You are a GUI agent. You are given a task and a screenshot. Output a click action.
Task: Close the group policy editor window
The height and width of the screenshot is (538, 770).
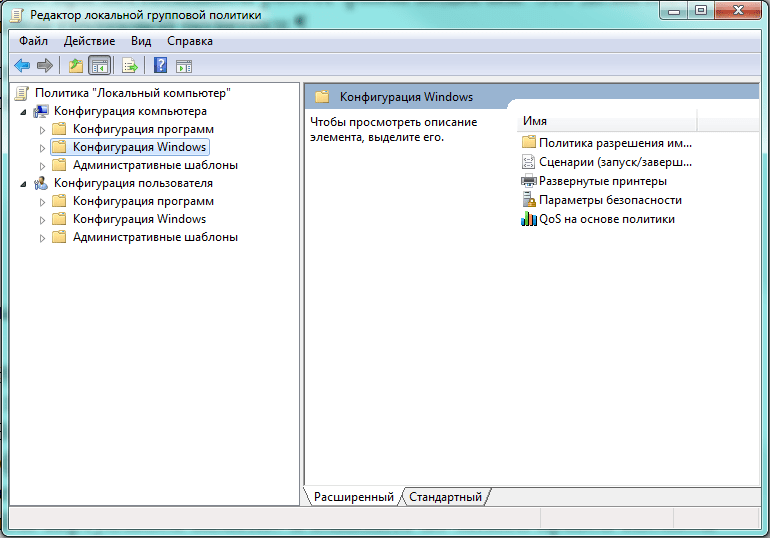(x=738, y=10)
